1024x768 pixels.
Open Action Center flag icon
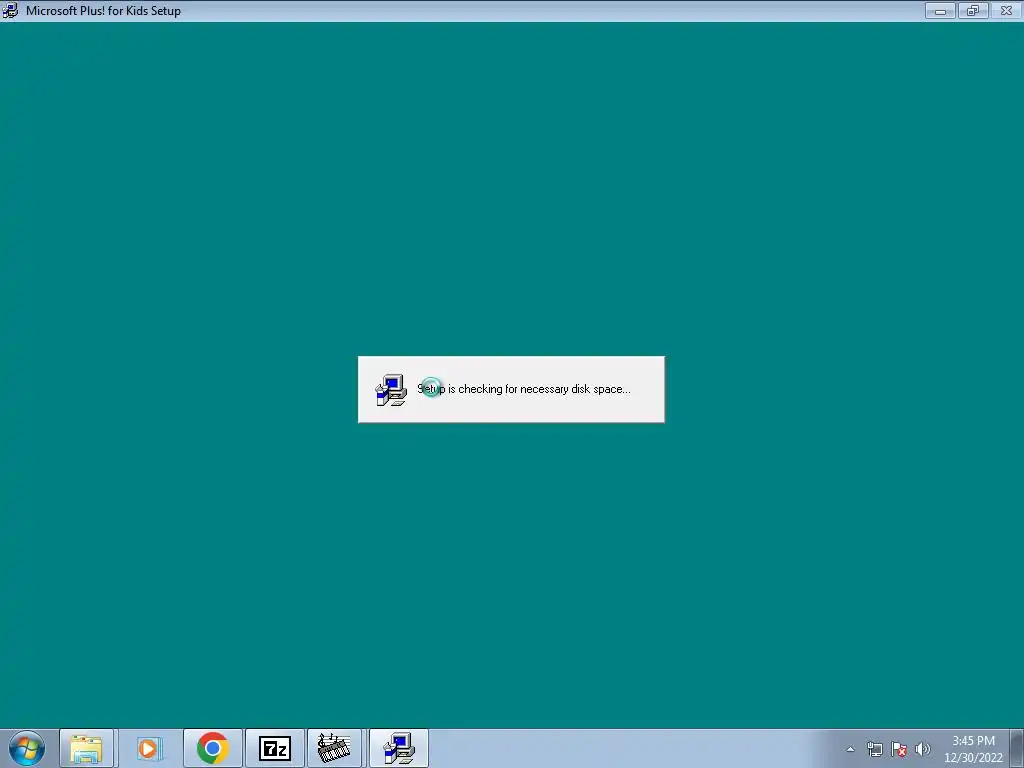tap(899, 749)
